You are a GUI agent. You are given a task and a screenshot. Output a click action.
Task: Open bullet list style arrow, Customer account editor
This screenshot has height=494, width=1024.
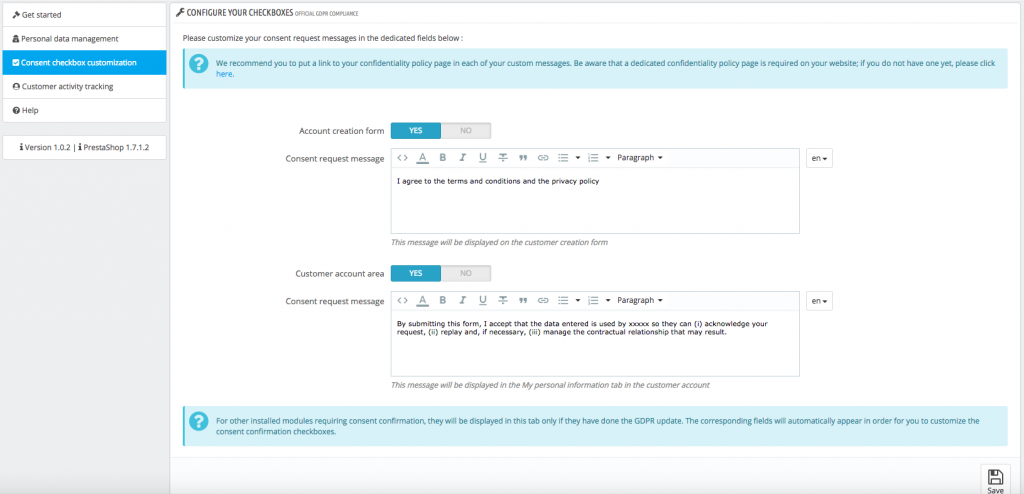click(578, 301)
